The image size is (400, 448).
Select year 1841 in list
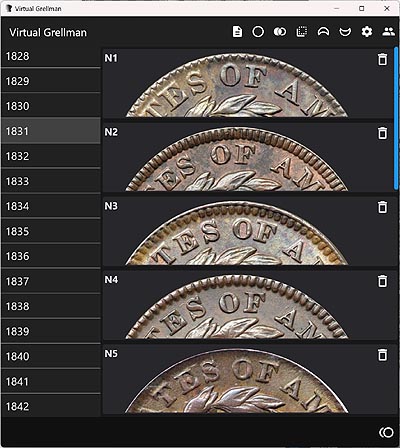click(x=51, y=381)
